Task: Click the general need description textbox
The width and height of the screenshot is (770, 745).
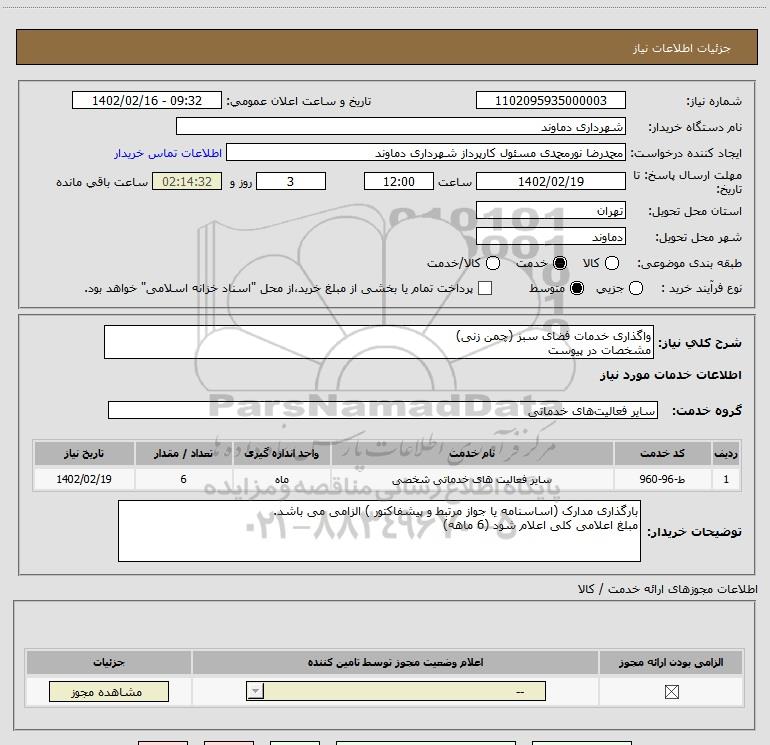Action: (x=379, y=342)
